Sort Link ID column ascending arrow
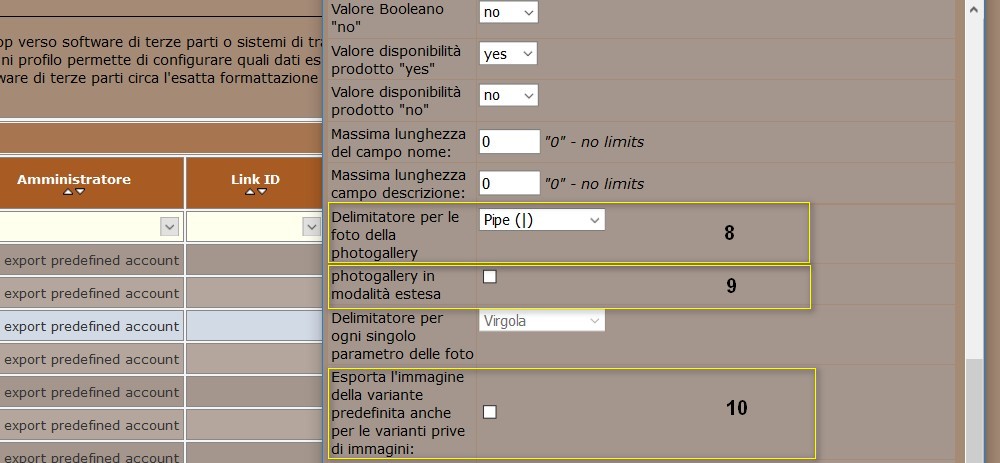Image resolution: width=1000 pixels, height=463 pixels. click(x=250, y=192)
